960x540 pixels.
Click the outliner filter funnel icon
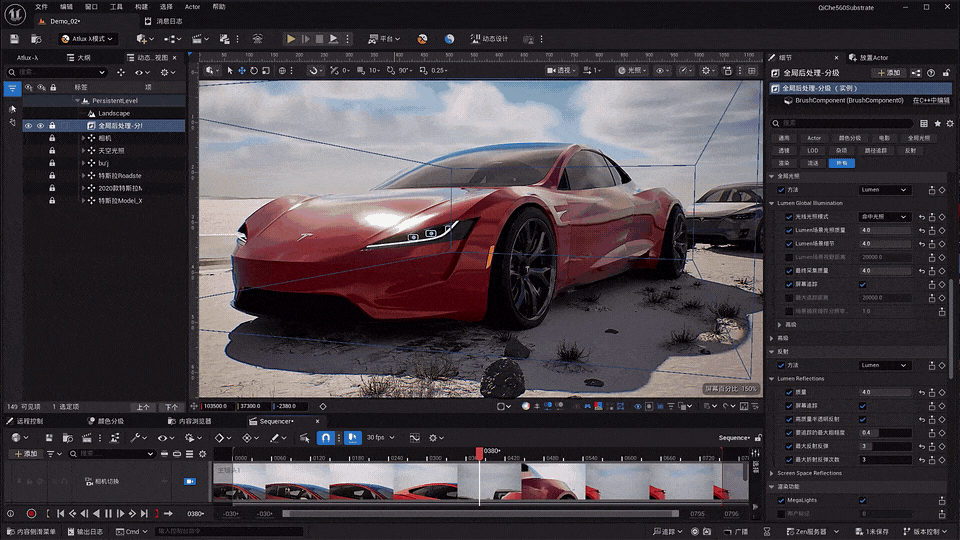pos(12,88)
